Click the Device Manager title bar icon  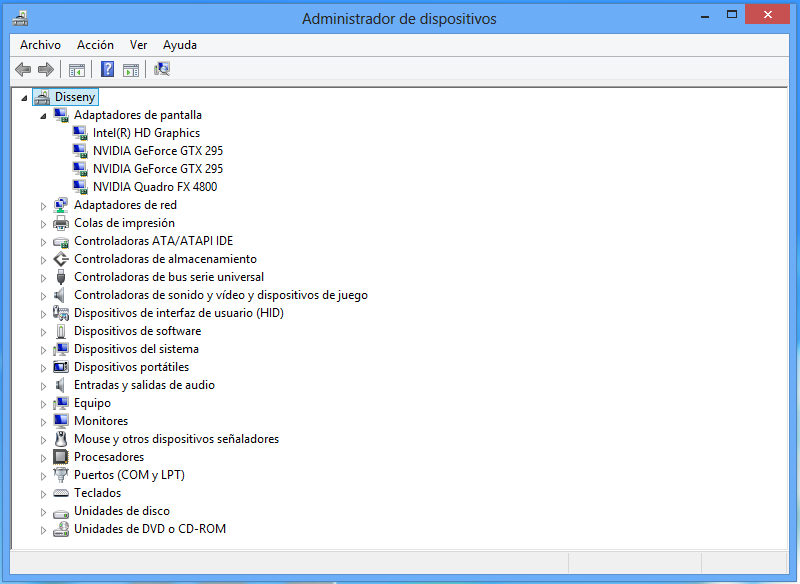pos(20,19)
